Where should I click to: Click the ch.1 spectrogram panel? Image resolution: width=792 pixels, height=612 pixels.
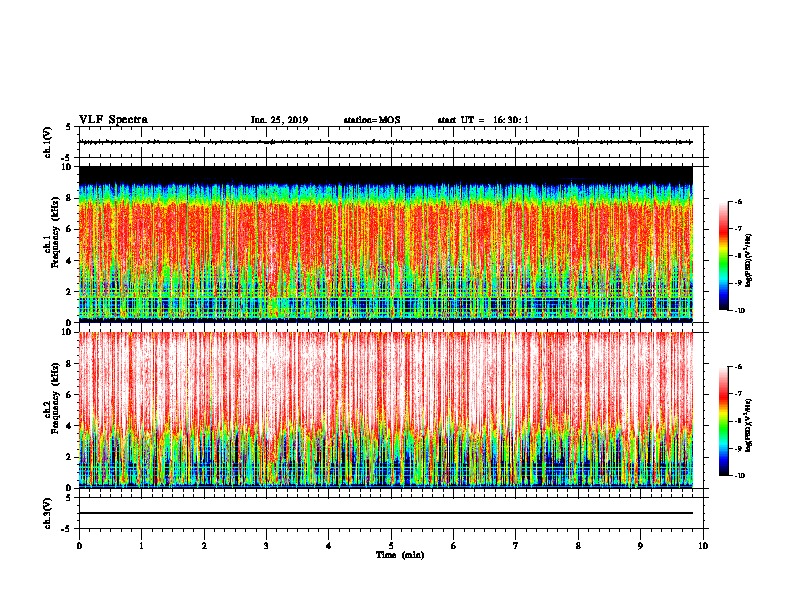point(385,244)
